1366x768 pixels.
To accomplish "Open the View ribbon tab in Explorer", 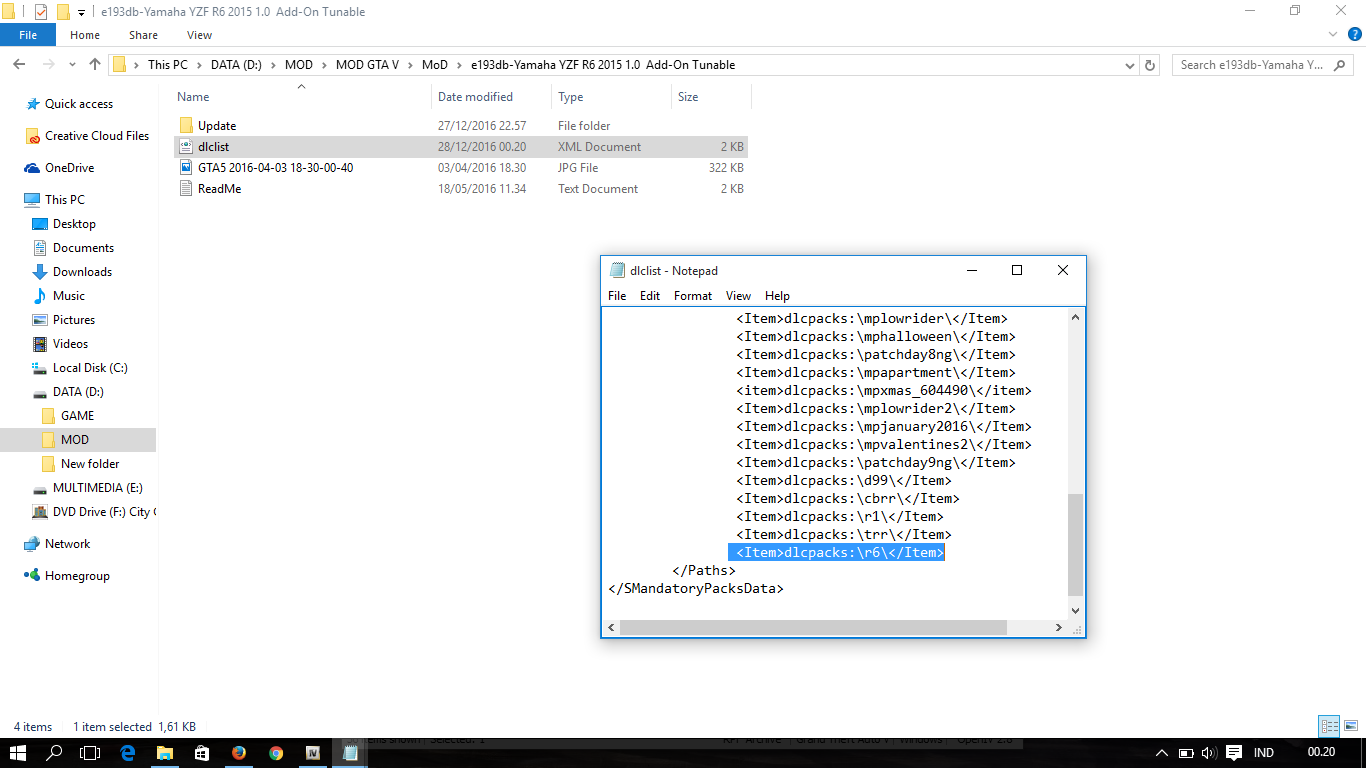I will tap(199, 35).
